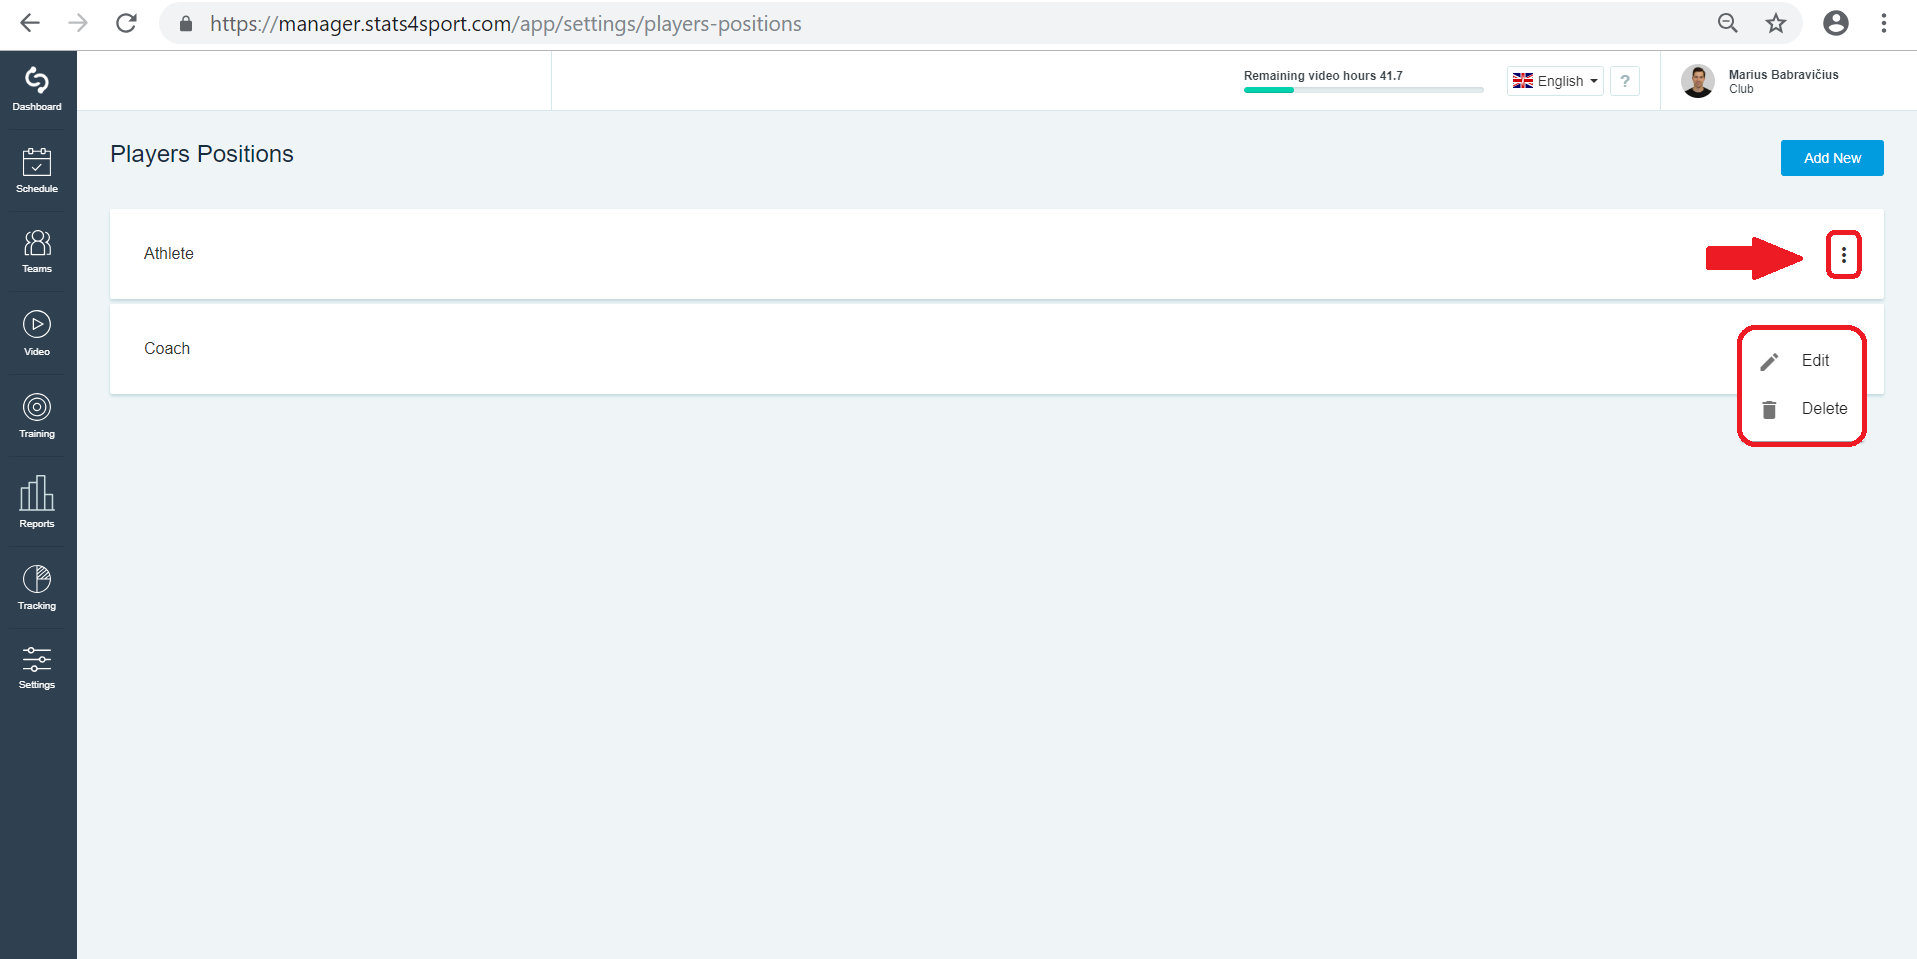
Task: Select the Coach position row
Action: (997, 349)
